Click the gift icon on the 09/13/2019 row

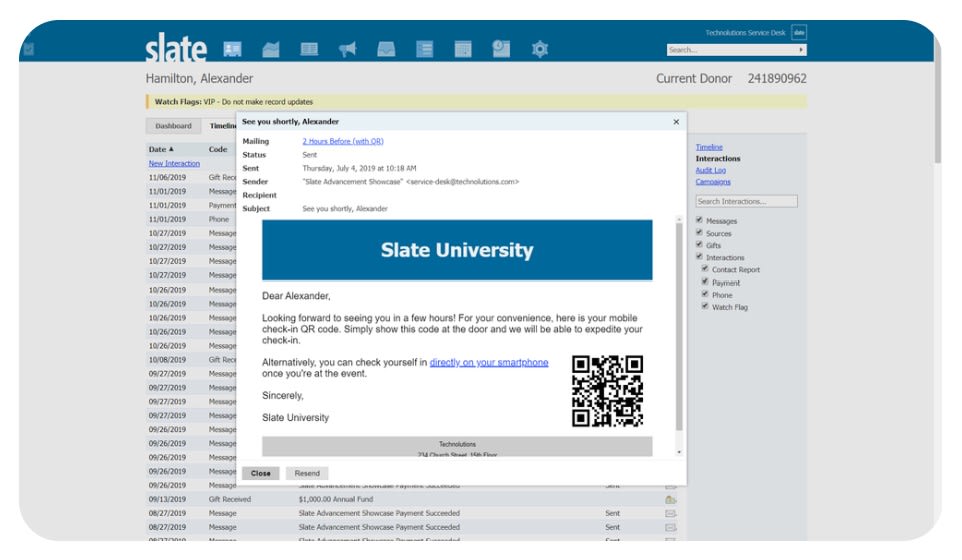(x=671, y=499)
